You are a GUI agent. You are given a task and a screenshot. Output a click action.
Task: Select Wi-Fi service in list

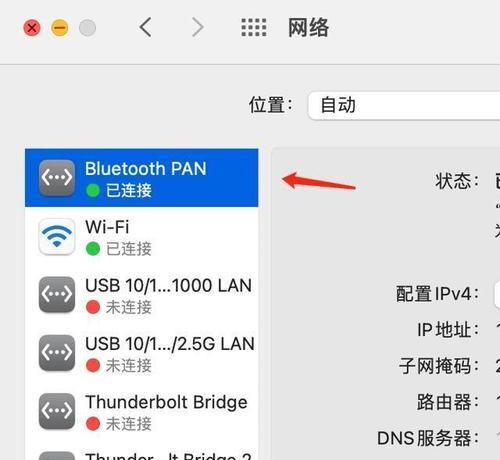pos(142,236)
